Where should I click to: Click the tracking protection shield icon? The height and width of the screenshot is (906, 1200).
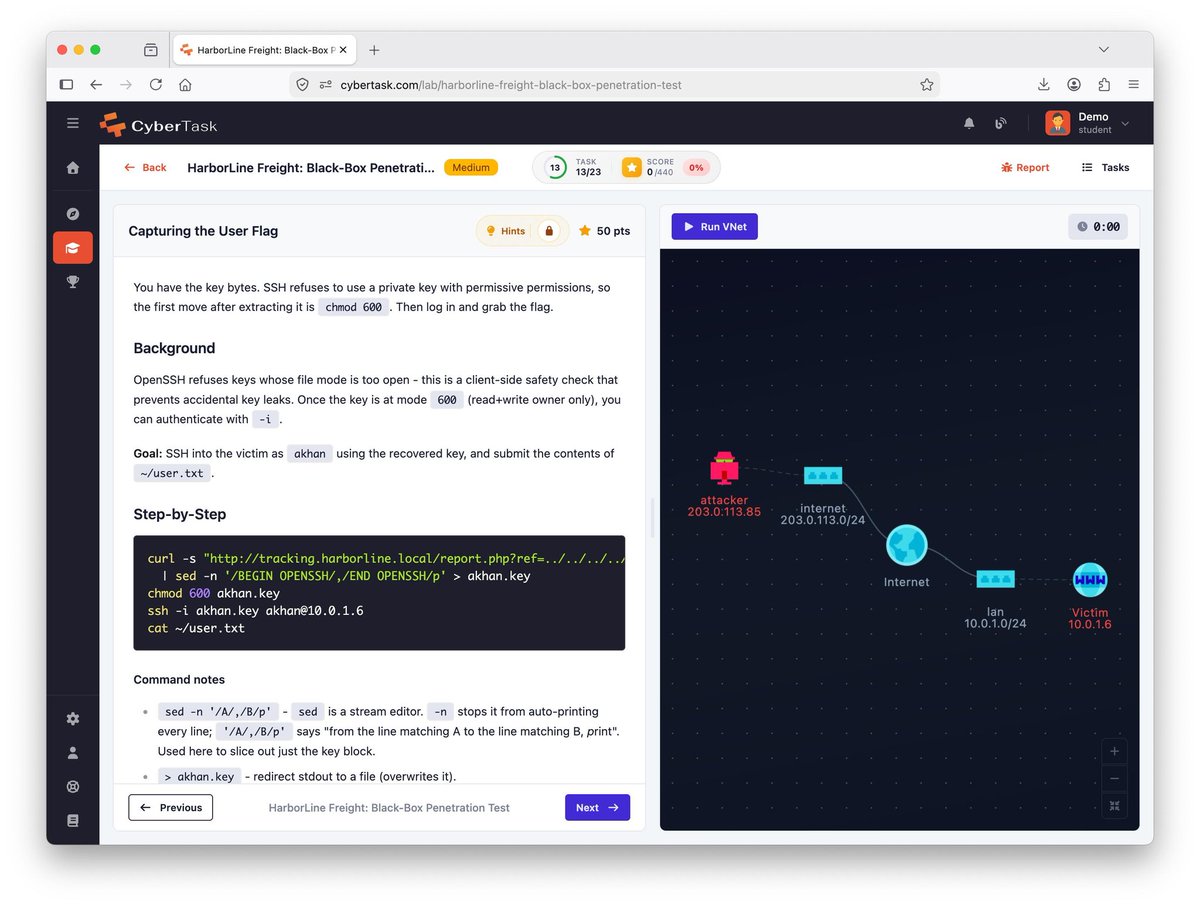tap(303, 85)
